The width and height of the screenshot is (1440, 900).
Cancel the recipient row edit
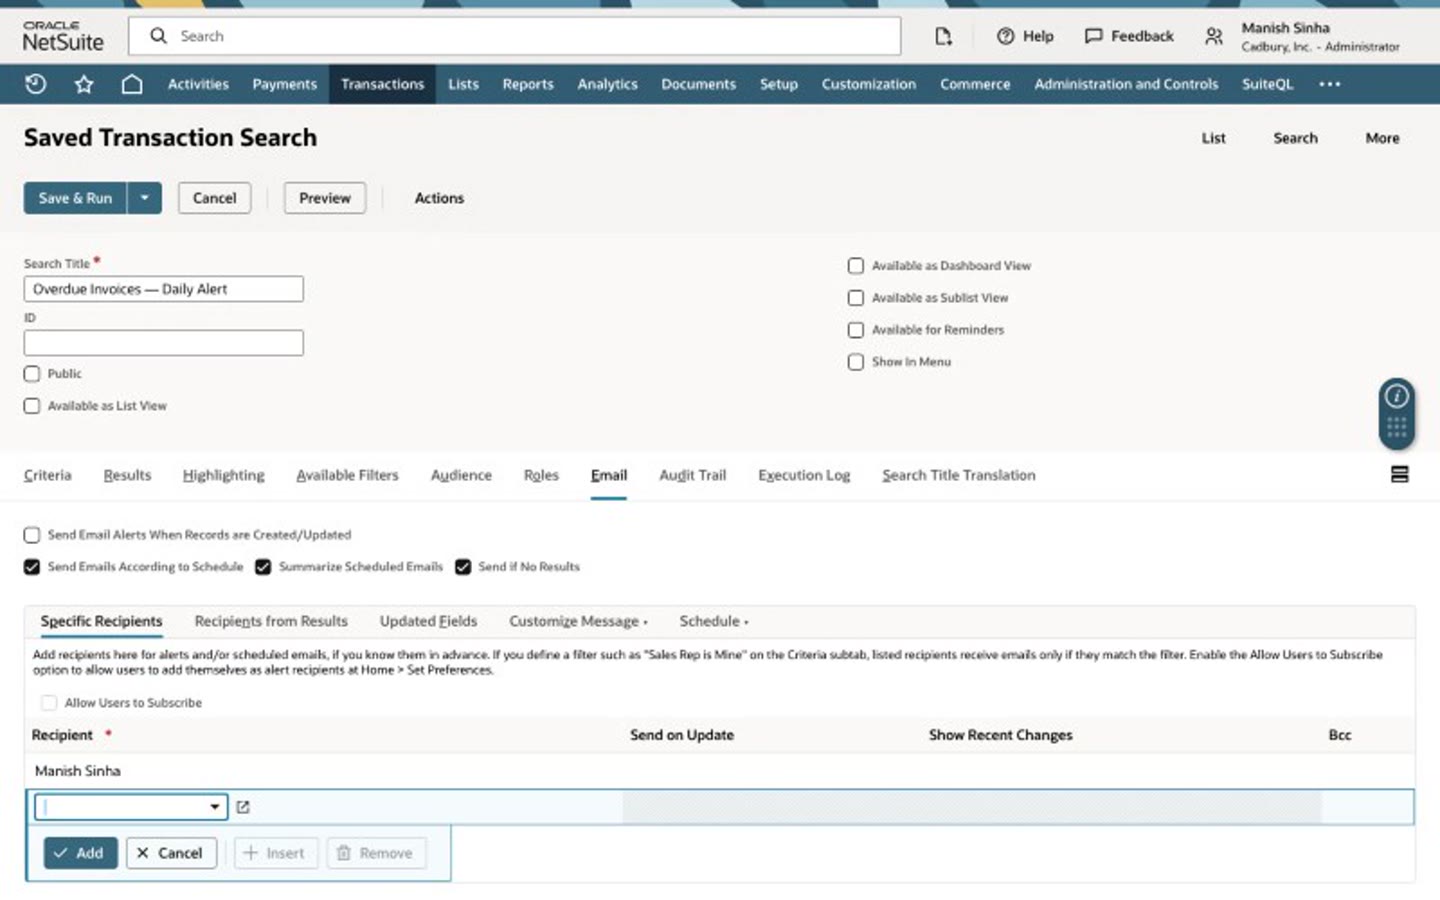pos(171,853)
